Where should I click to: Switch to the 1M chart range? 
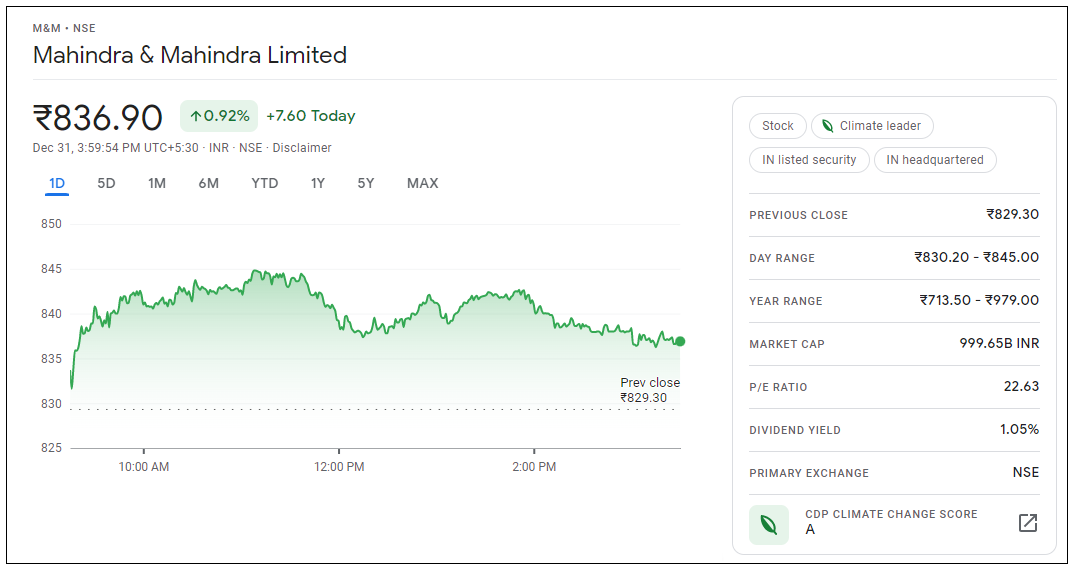tap(157, 183)
